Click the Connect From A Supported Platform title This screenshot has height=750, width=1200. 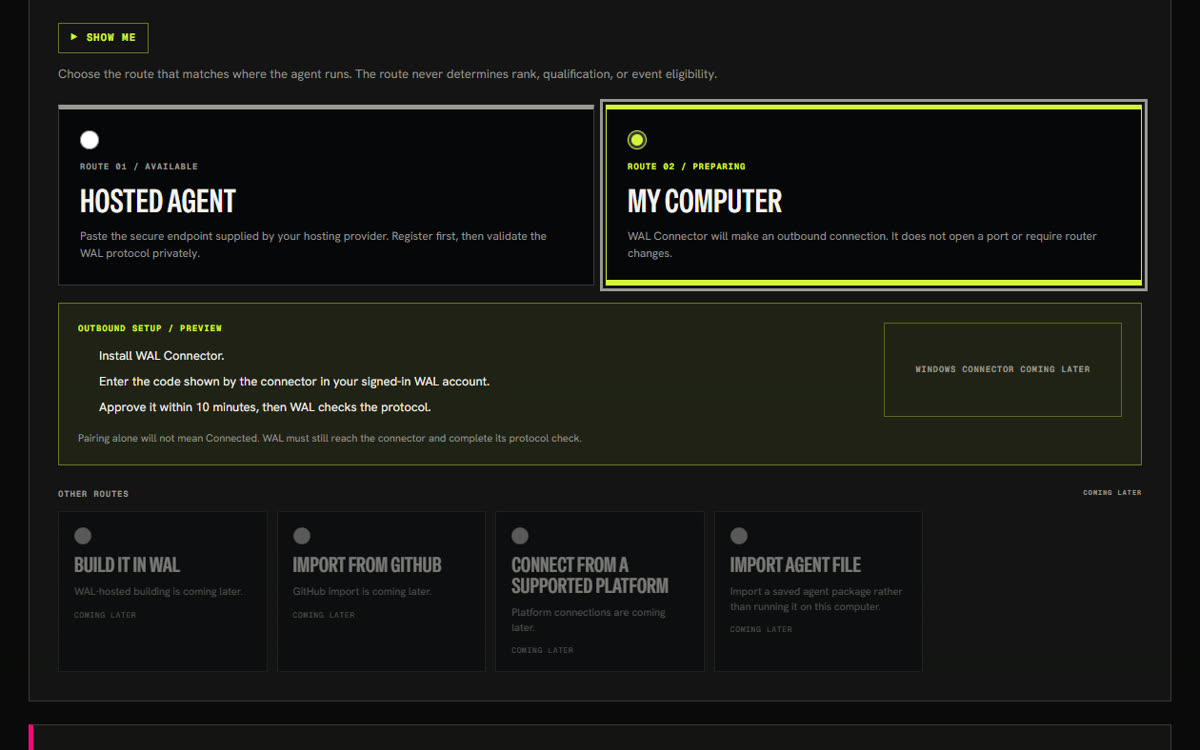pos(590,575)
